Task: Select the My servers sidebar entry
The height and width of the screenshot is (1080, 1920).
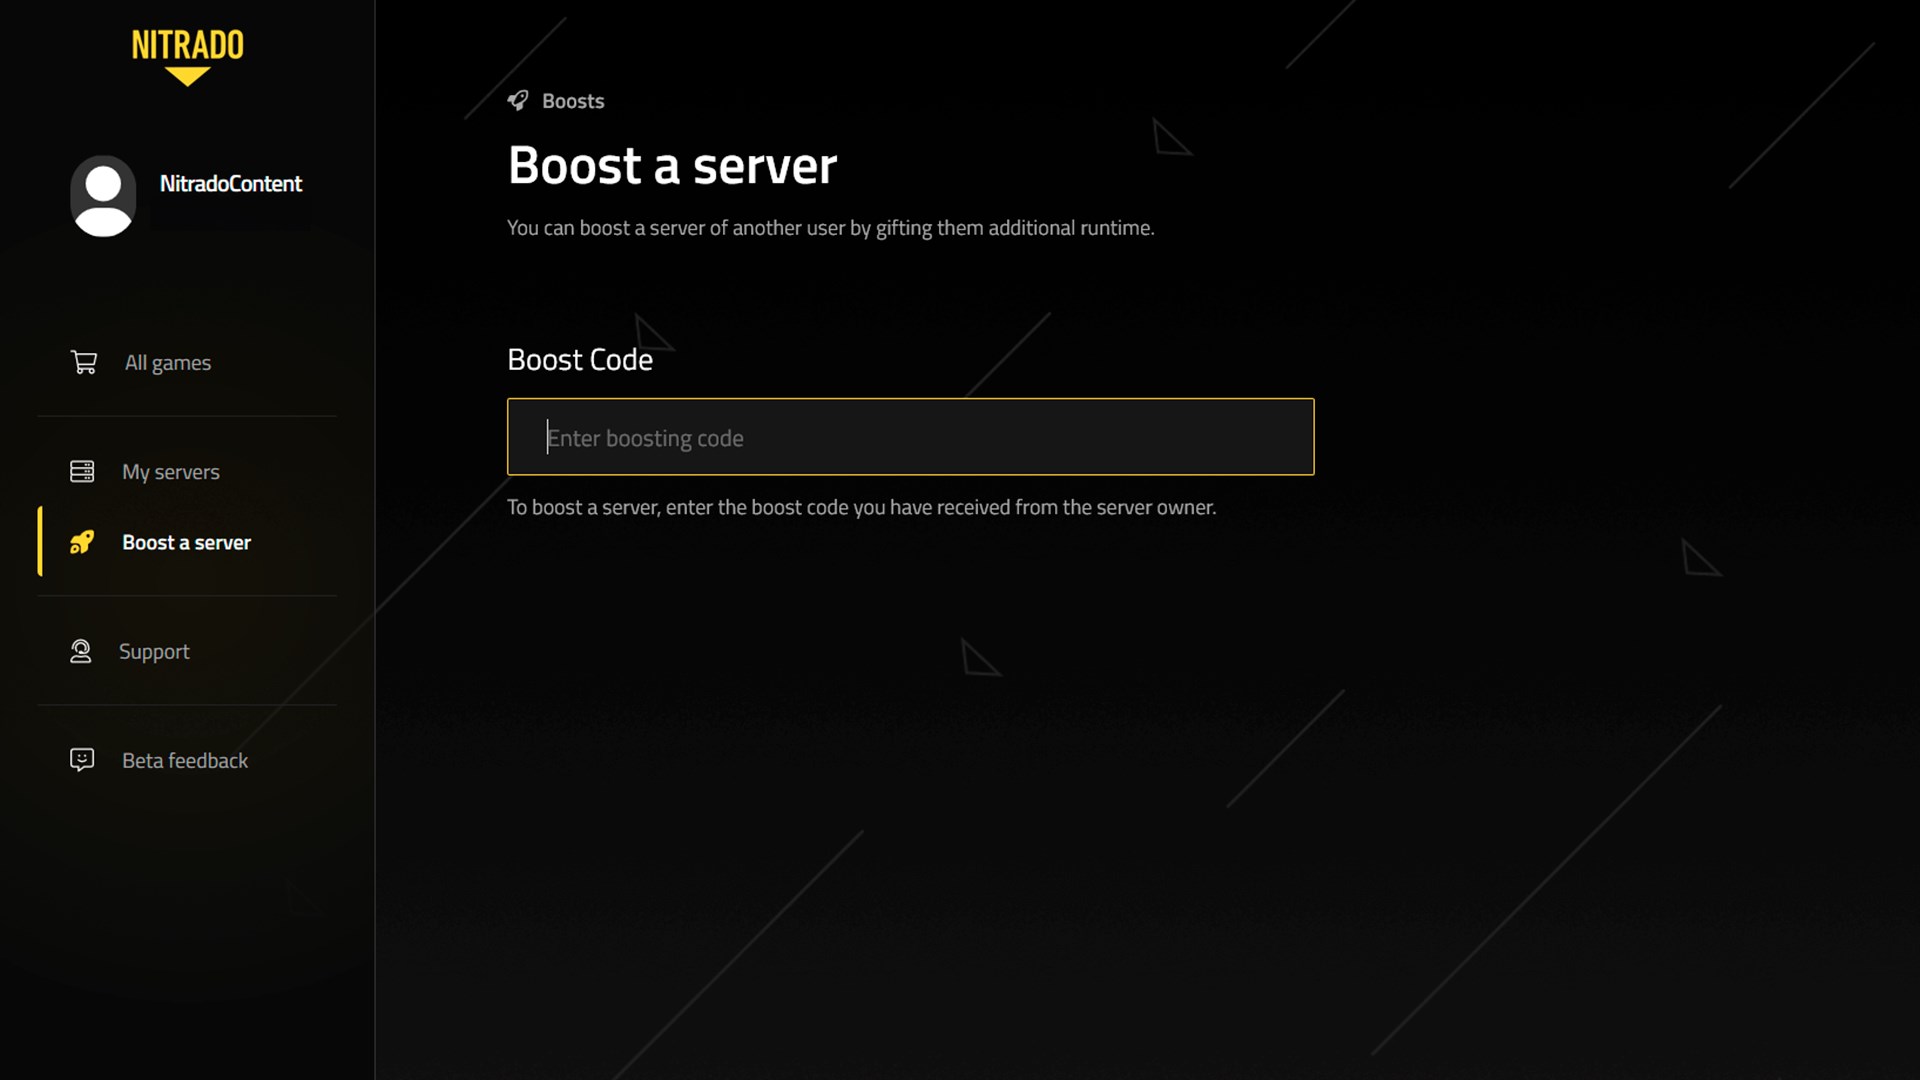Action: (171, 470)
